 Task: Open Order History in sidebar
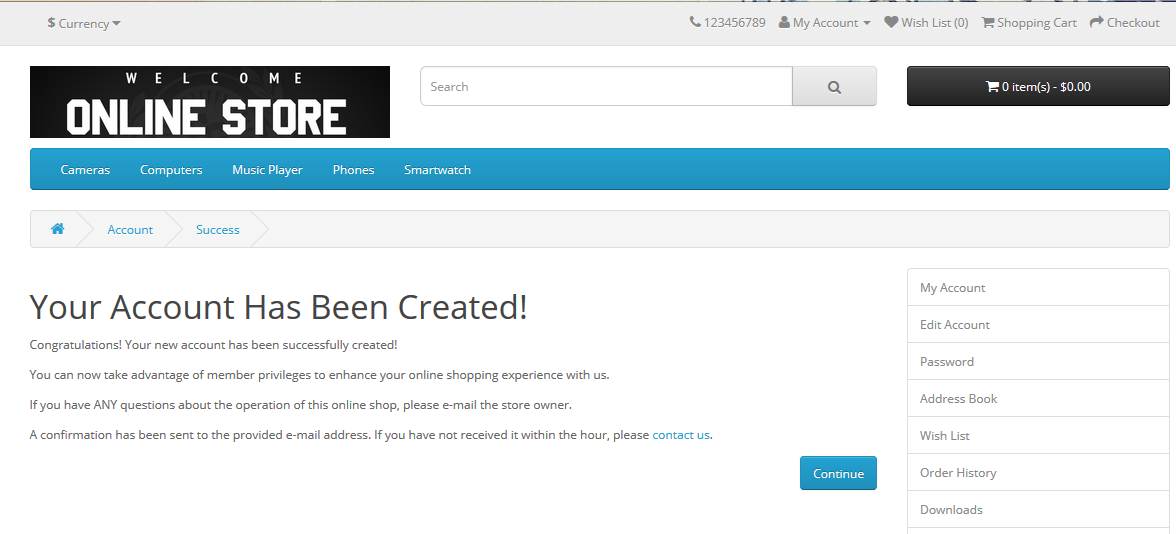tap(1038, 472)
